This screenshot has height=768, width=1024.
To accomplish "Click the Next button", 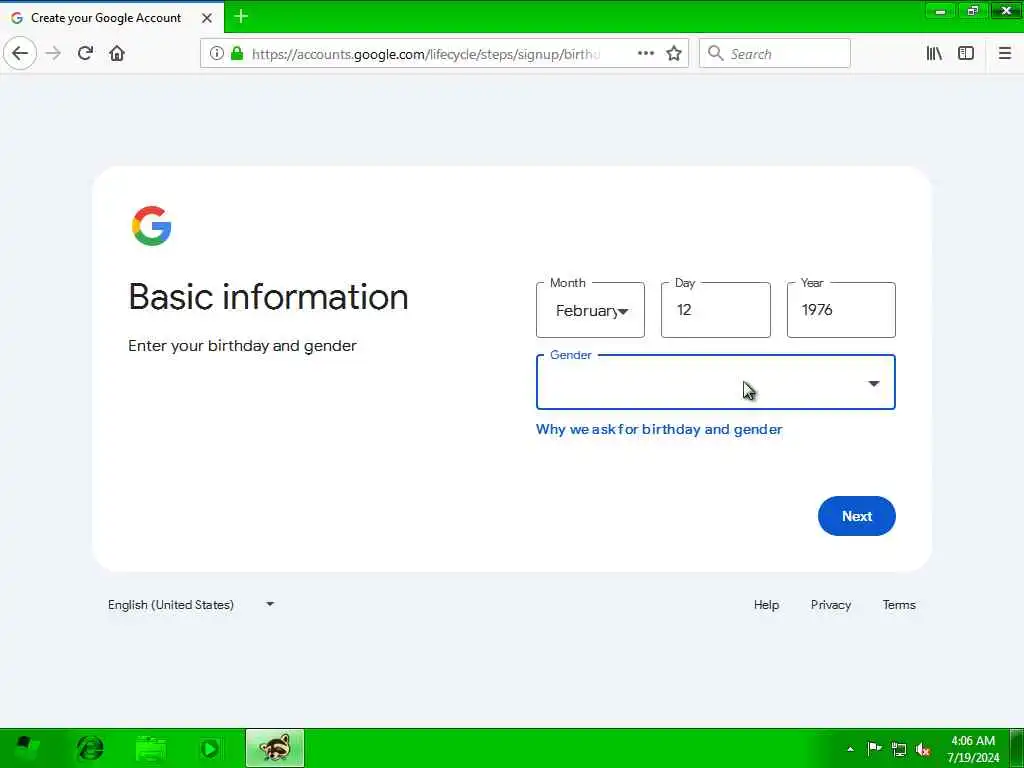I will [x=857, y=516].
